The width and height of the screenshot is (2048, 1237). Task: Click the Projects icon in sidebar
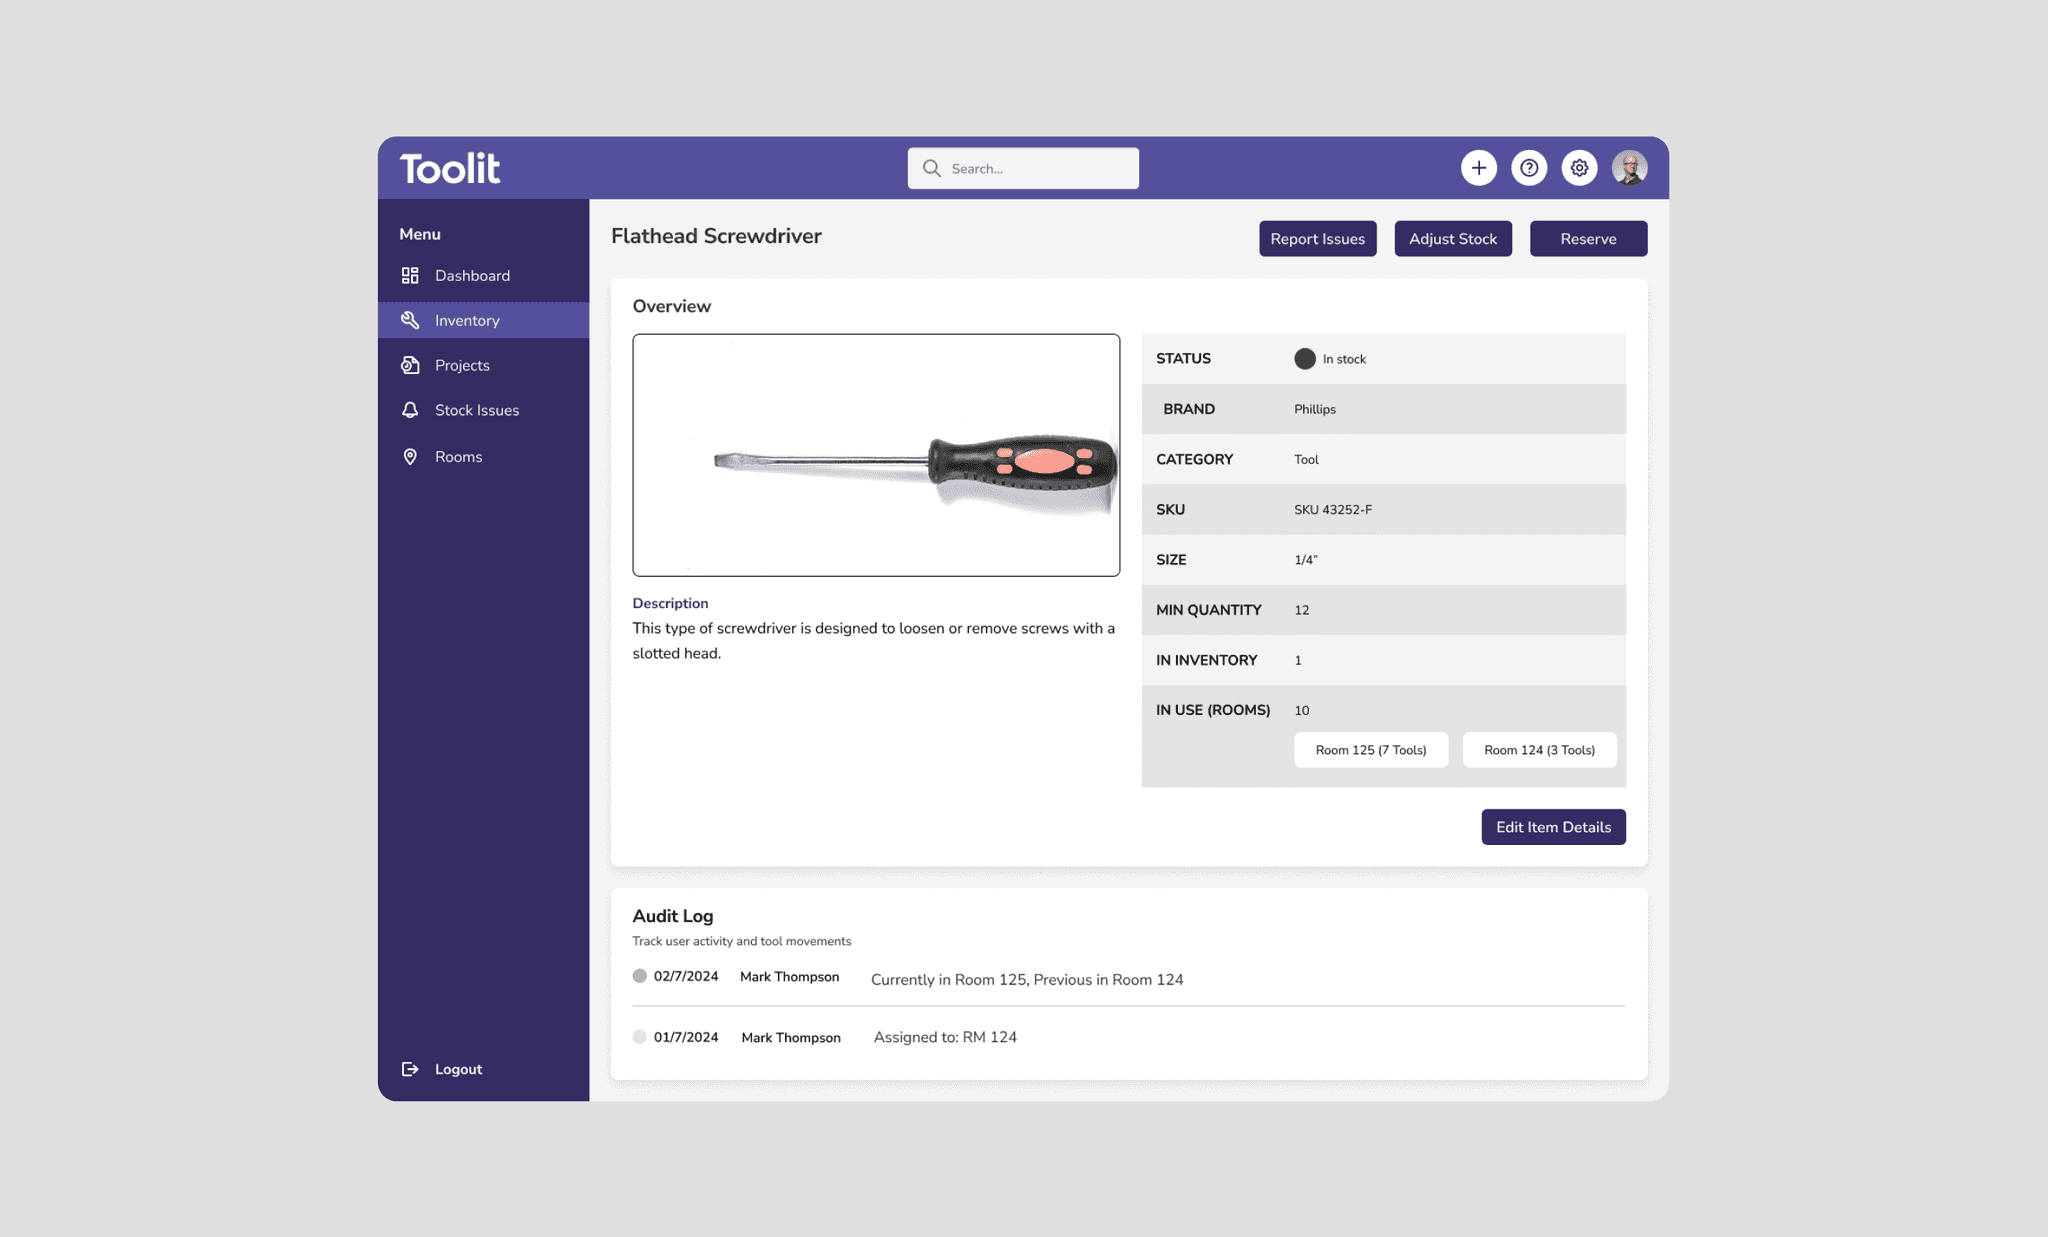tap(410, 365)
